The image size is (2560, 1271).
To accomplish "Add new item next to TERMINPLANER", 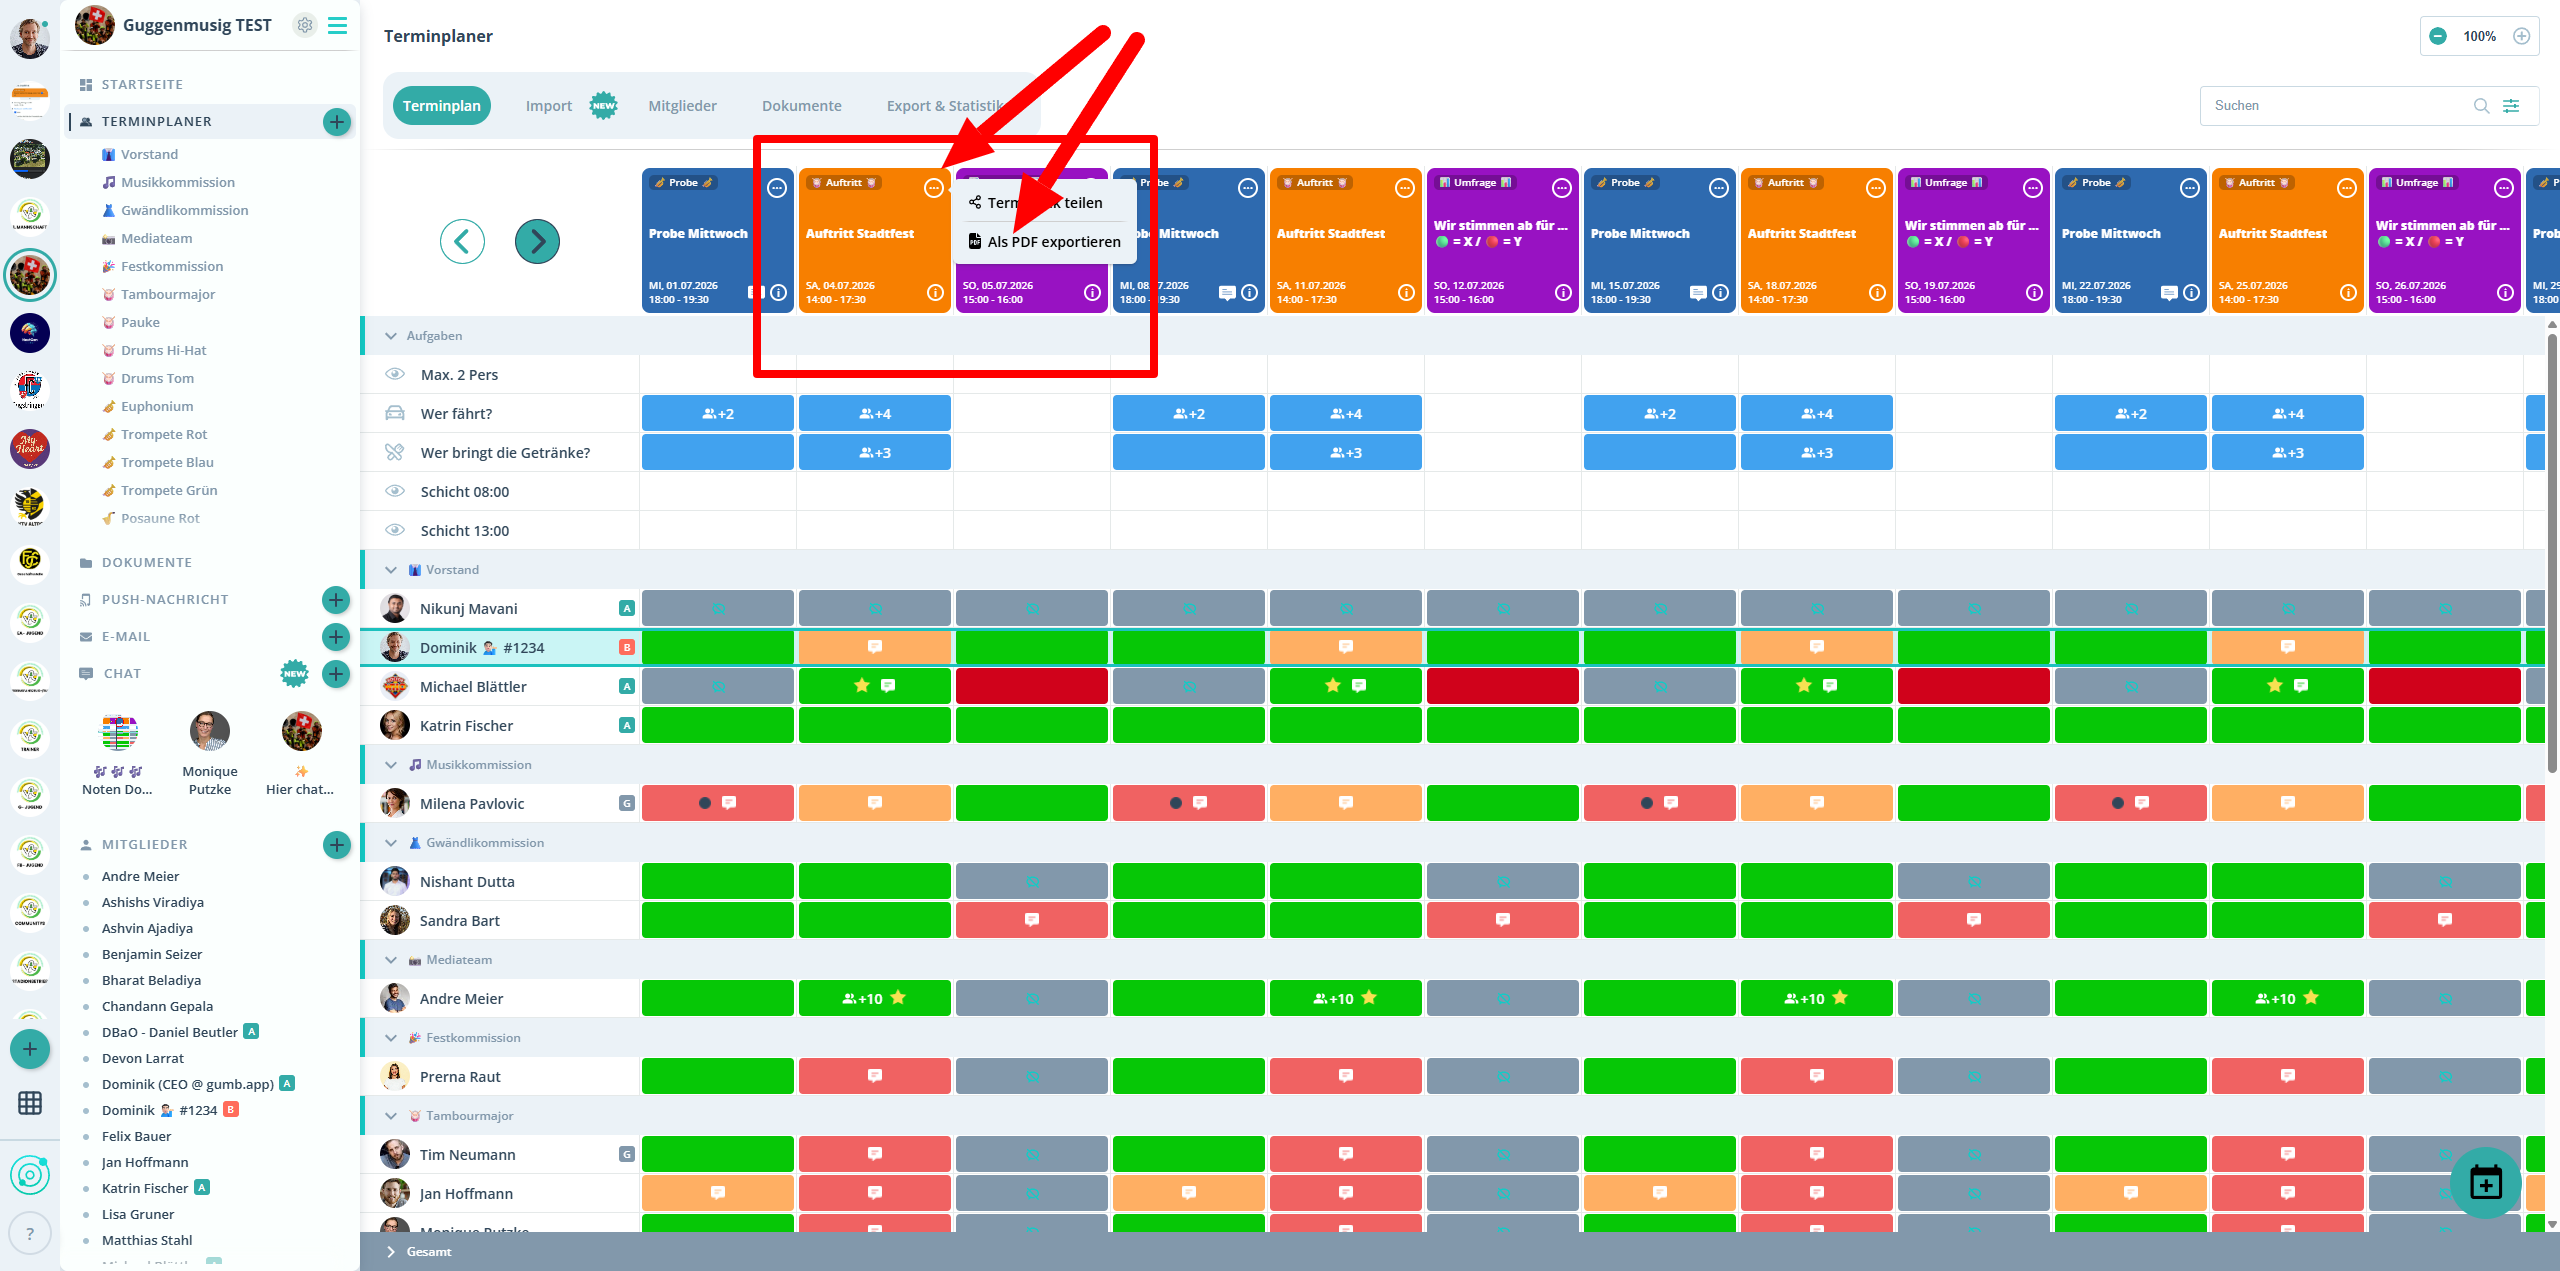I will click(337, 122).
